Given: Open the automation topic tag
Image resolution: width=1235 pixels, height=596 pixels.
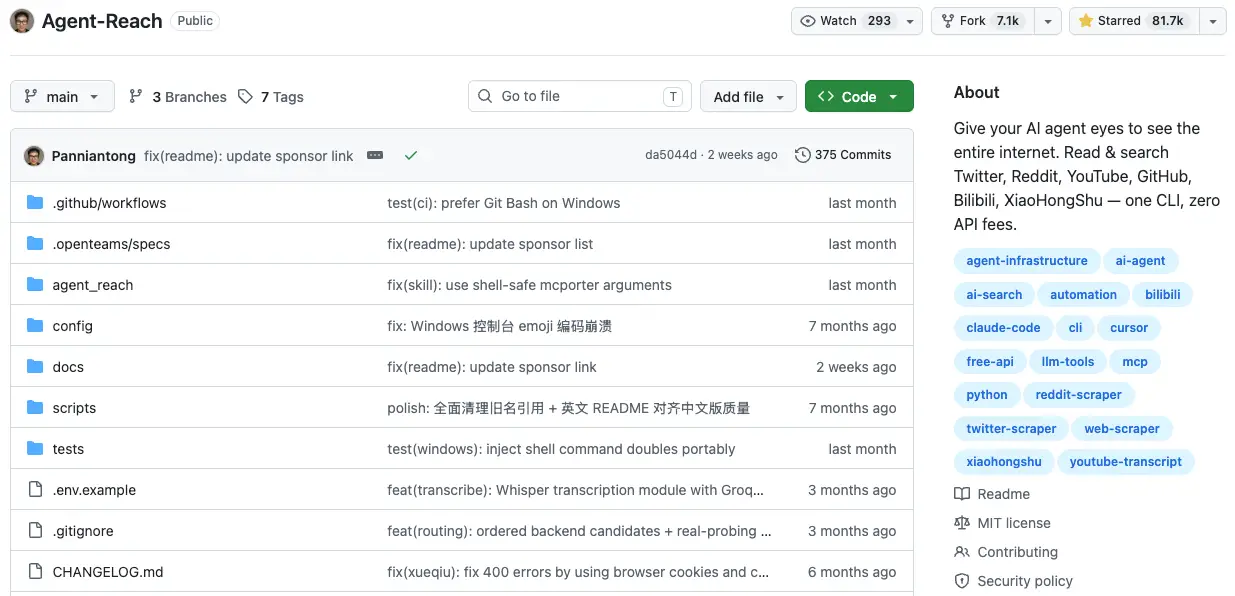Looking at the screenshot, I should (x=1083, y=295).
